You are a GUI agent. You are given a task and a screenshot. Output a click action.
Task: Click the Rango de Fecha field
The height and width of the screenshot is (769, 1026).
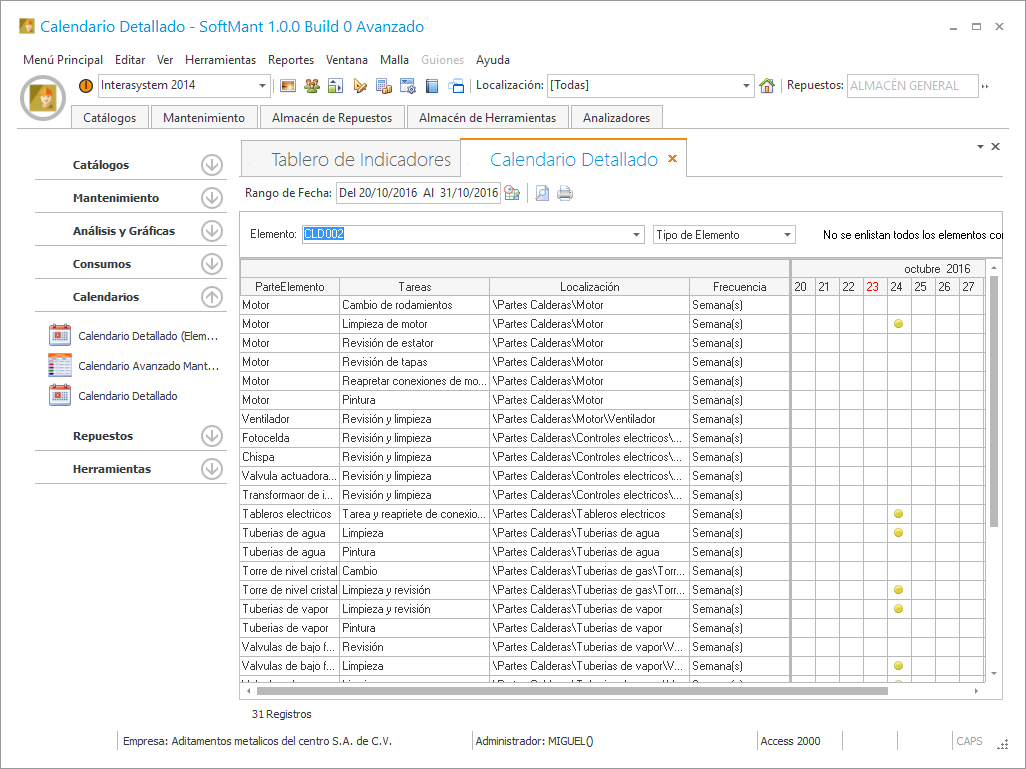point(418,193)
